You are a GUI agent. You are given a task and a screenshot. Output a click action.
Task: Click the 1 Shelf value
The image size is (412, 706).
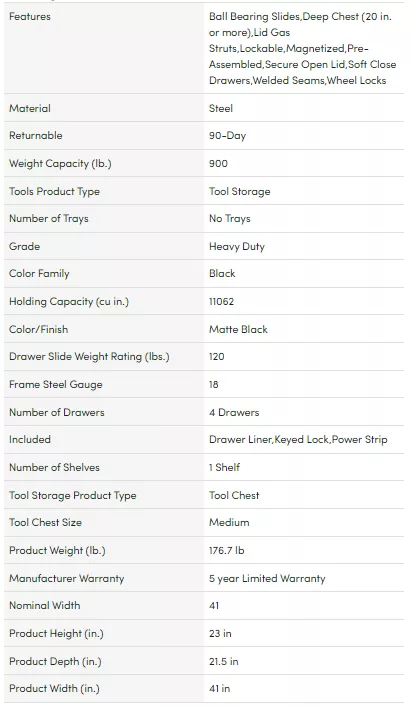[224, 467]
